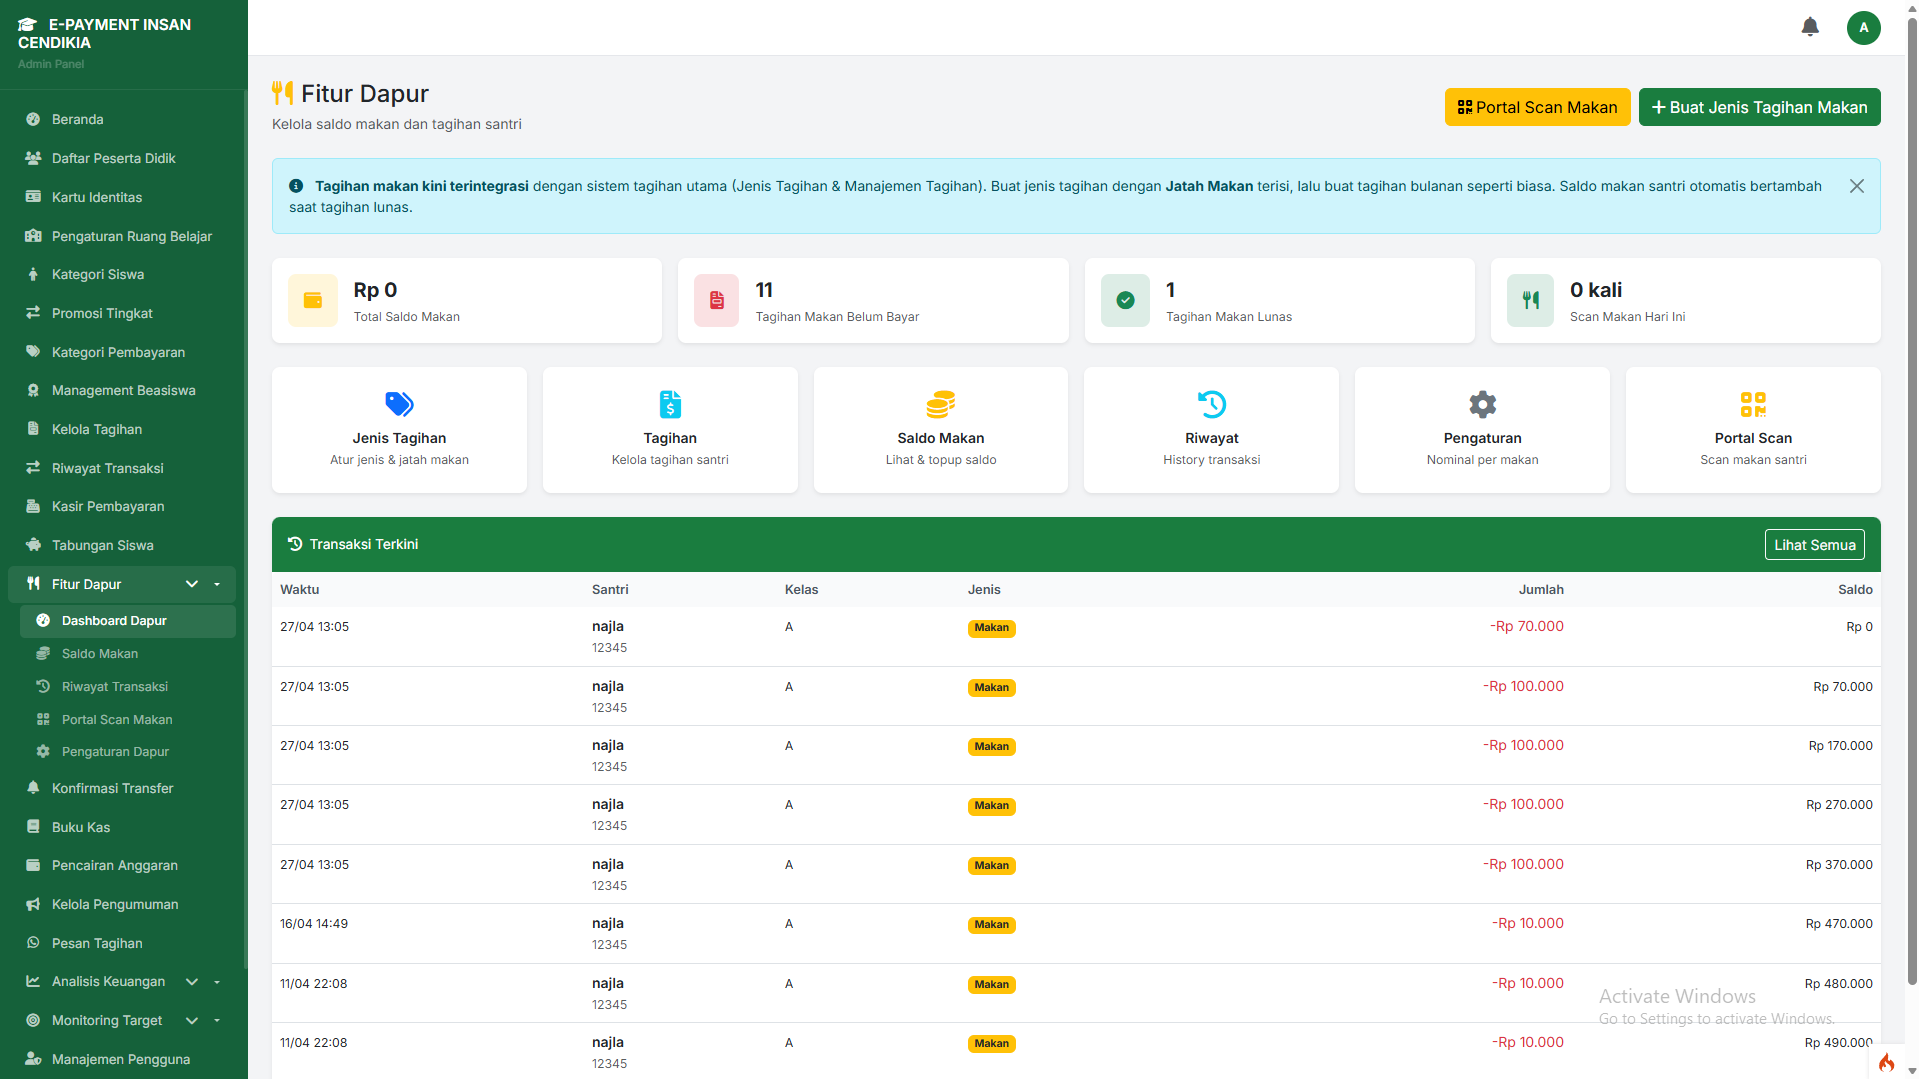
Task: Open Riwayat Transaksi under Fitur Dapur
Action: click(128, 687)
